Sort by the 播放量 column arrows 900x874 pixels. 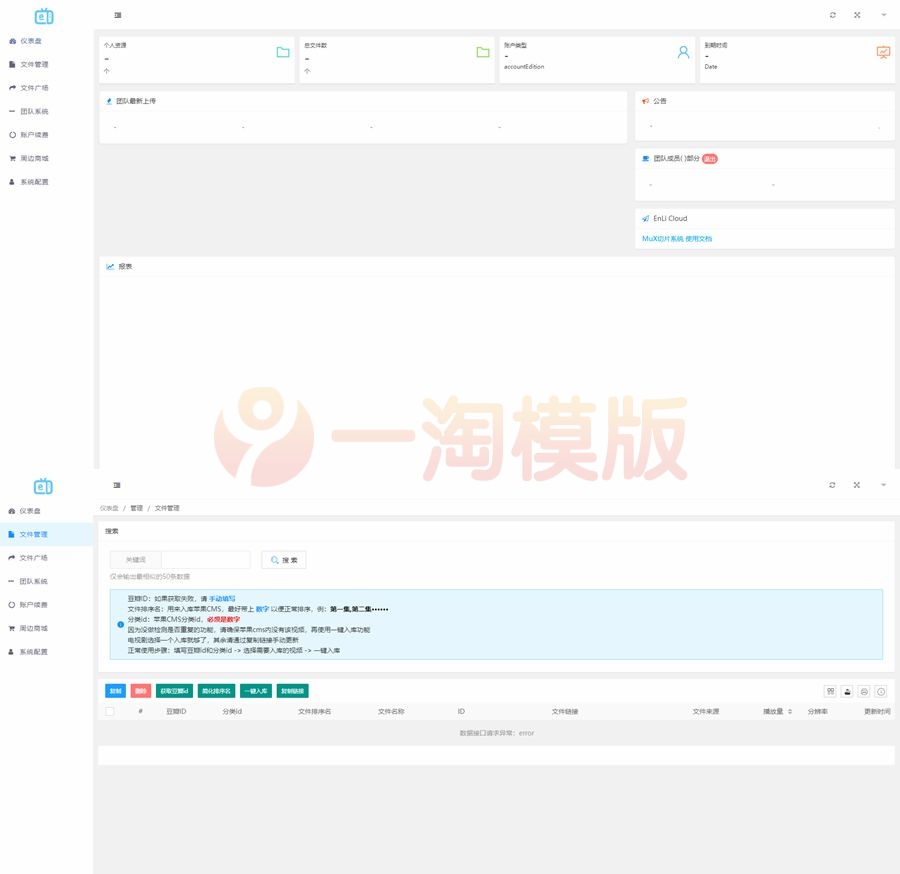point(790,712)
